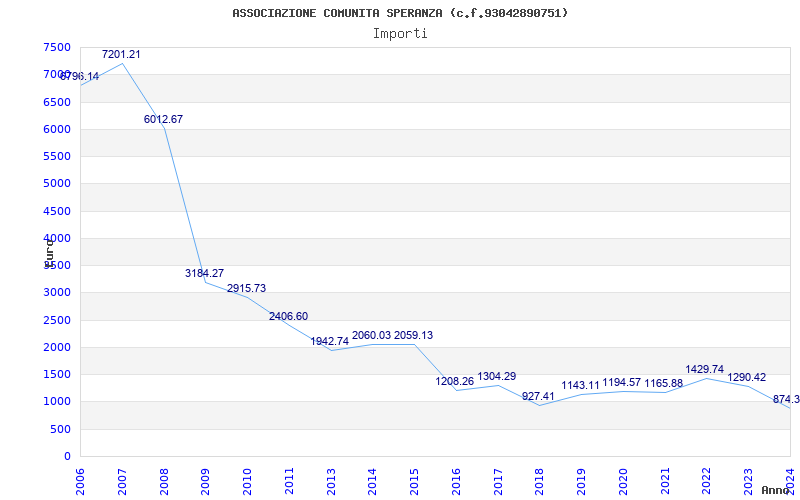The image size is (800, 500).
Task: Click the 1000 y-axis tick label
Action: click(x=57, y=402)
